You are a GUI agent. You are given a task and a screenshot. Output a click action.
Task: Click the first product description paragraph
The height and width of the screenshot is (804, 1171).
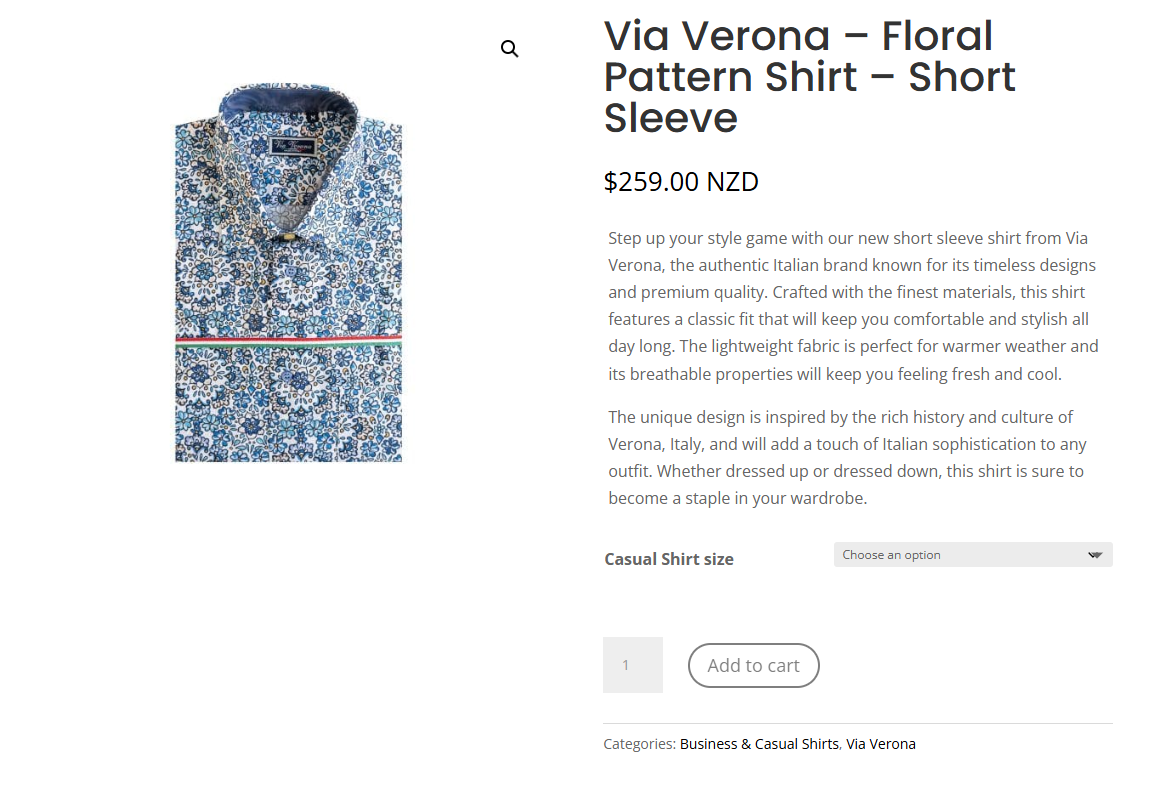click(x=853, y=306)
